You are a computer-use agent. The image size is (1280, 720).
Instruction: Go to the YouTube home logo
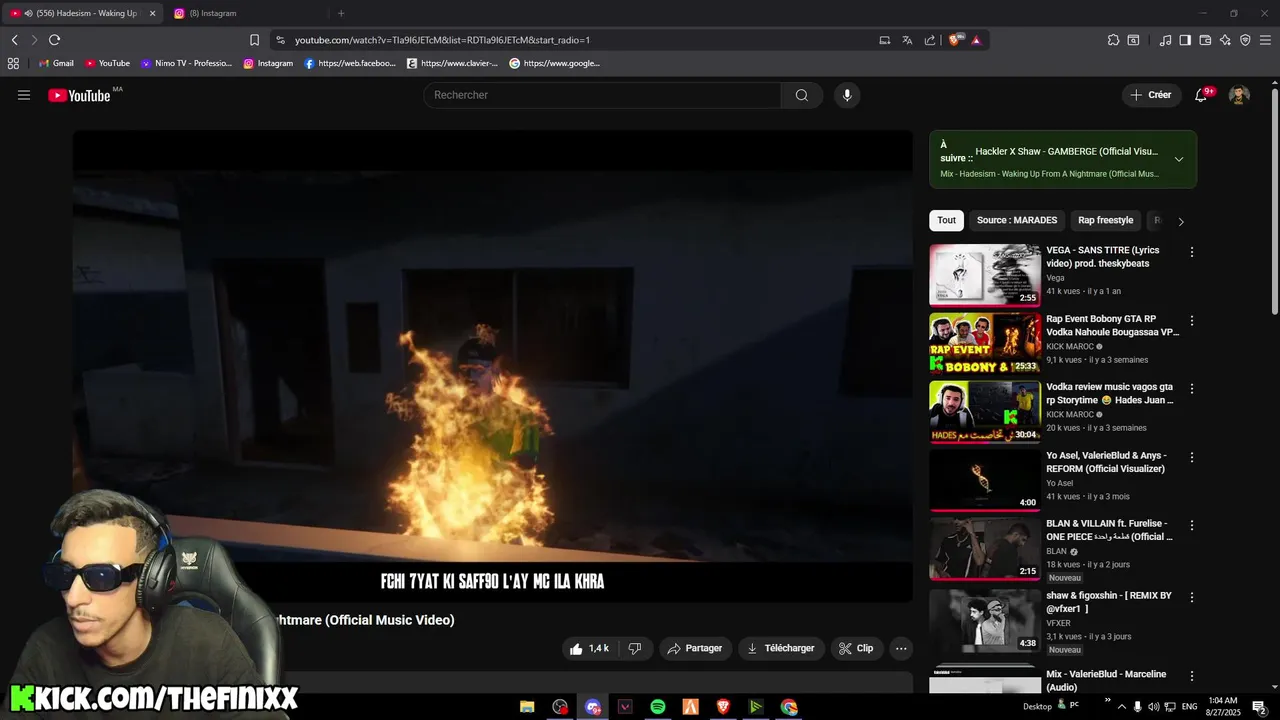coord(79,95)
